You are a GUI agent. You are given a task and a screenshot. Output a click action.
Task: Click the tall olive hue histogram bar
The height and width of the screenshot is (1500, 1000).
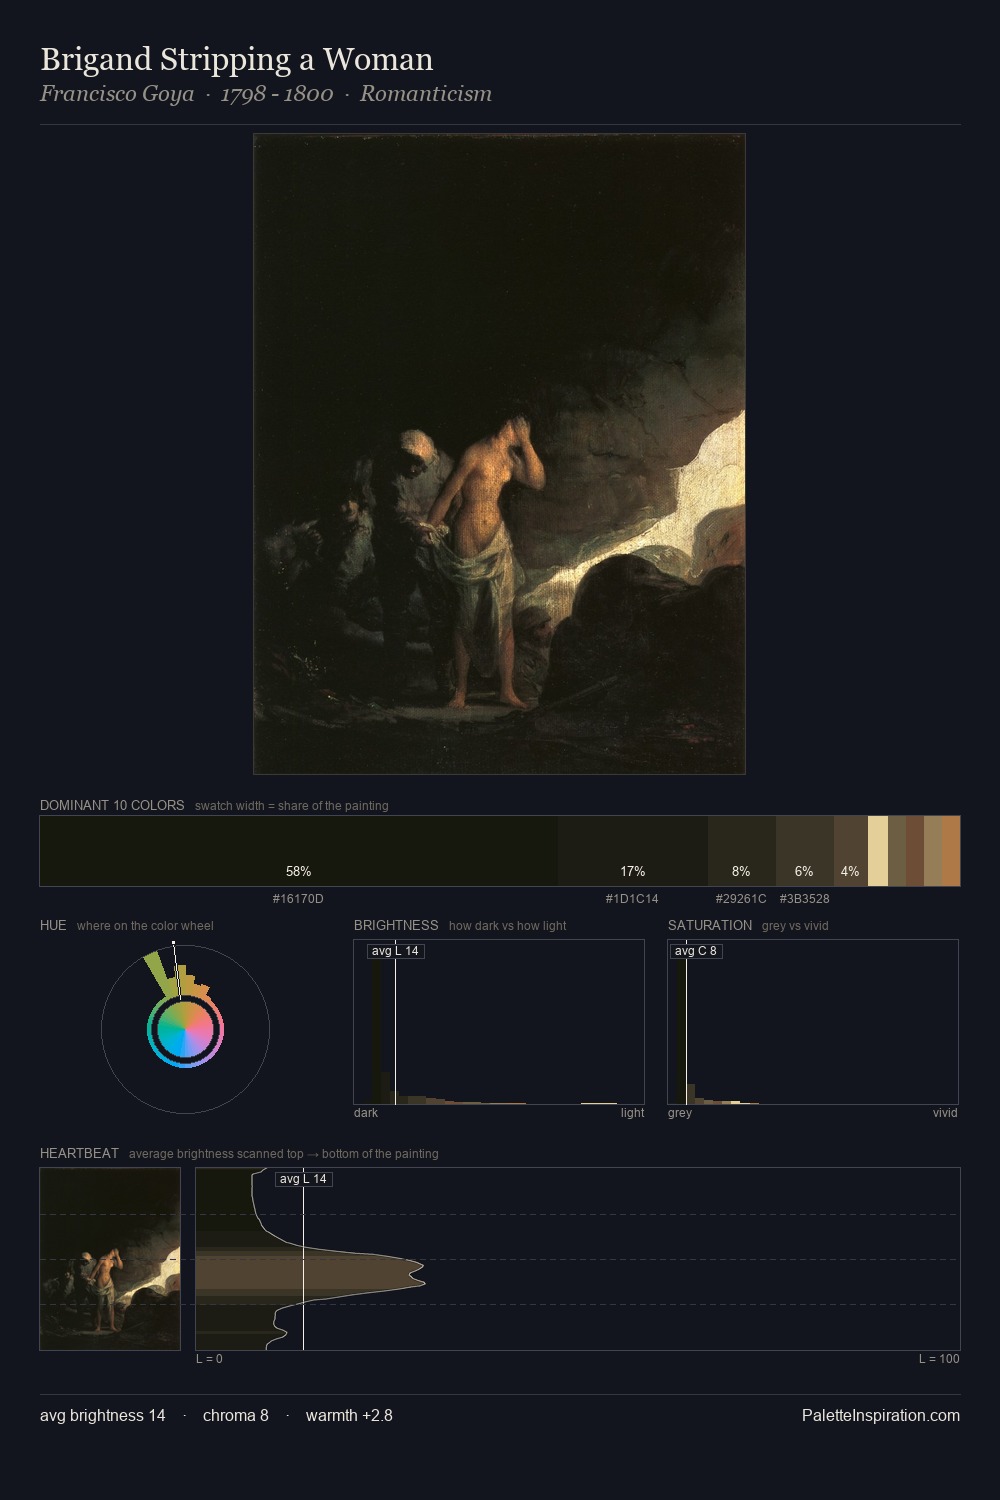click(x=160, y=975)
